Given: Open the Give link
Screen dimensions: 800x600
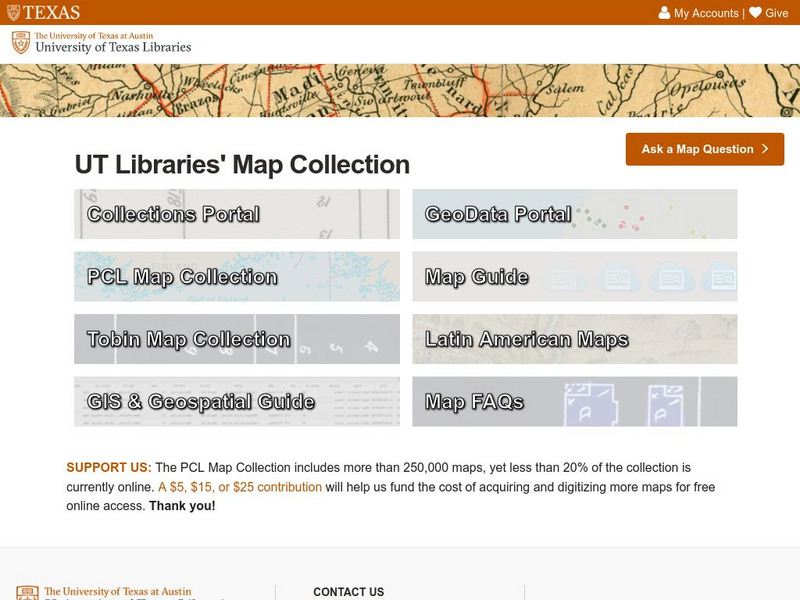Looking at the screenshot, I should tap(777, 13).
